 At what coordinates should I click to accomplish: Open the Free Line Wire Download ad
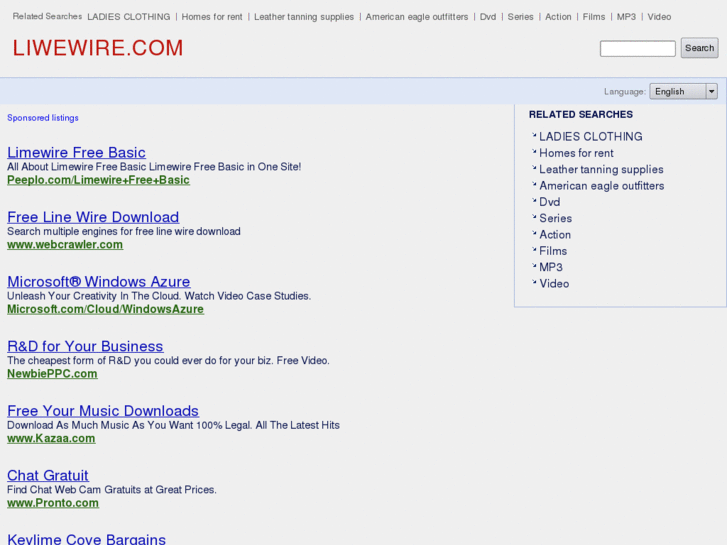click(x=93, y=217)
